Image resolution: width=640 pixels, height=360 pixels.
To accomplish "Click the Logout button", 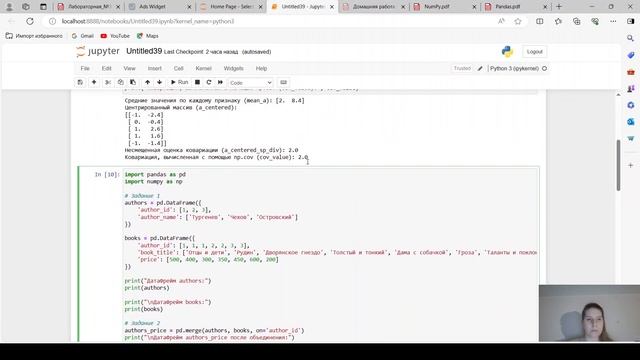I will (534, 52).
